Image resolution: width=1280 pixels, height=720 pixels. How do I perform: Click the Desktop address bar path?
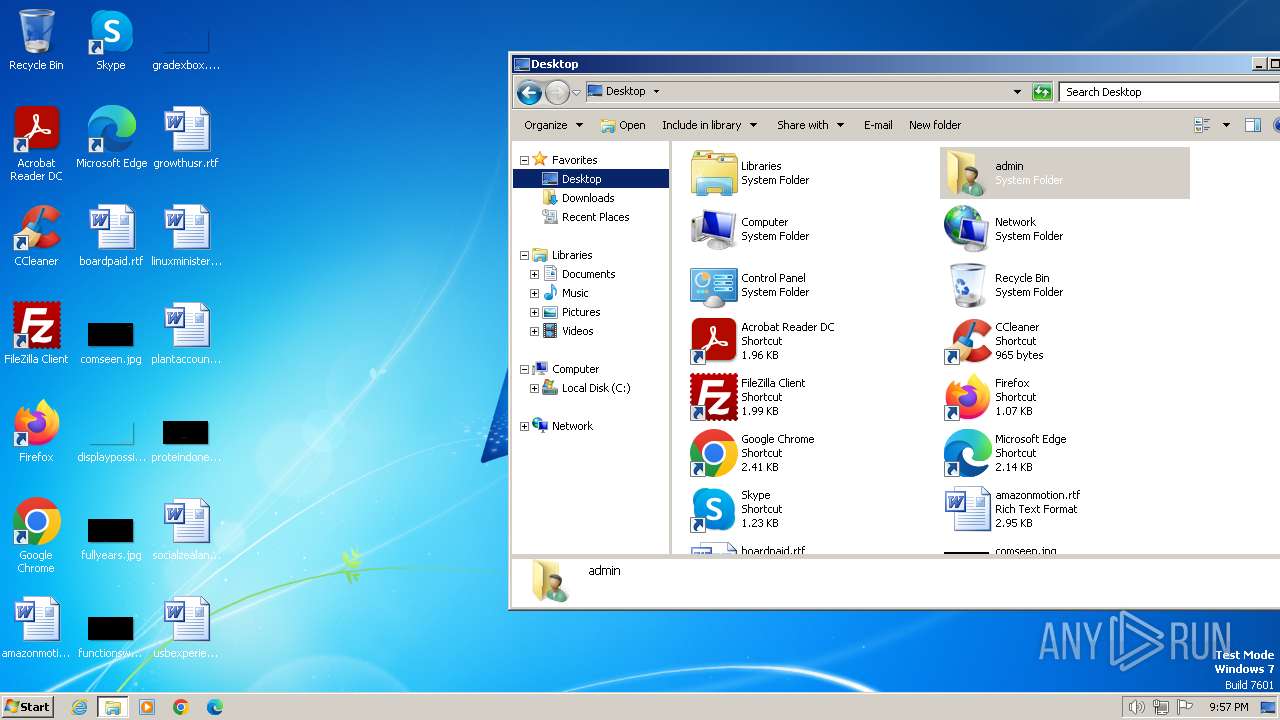(625, 91)
